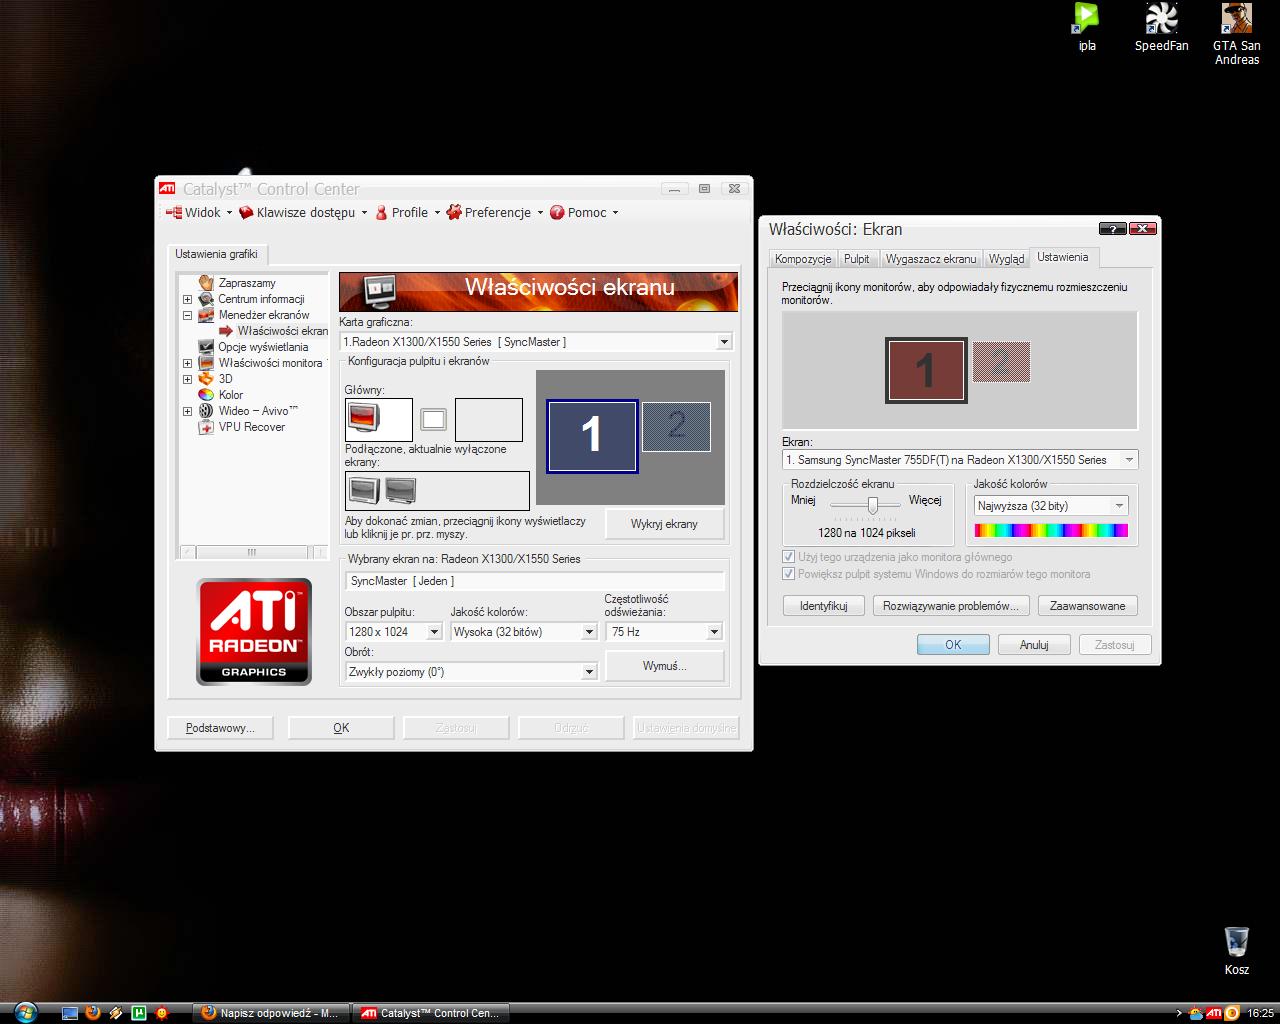The width and height of the screenshot is (1280, 1024).
Task: Select monitor 2 in the Catalyst layout preview
Action: 676,426
